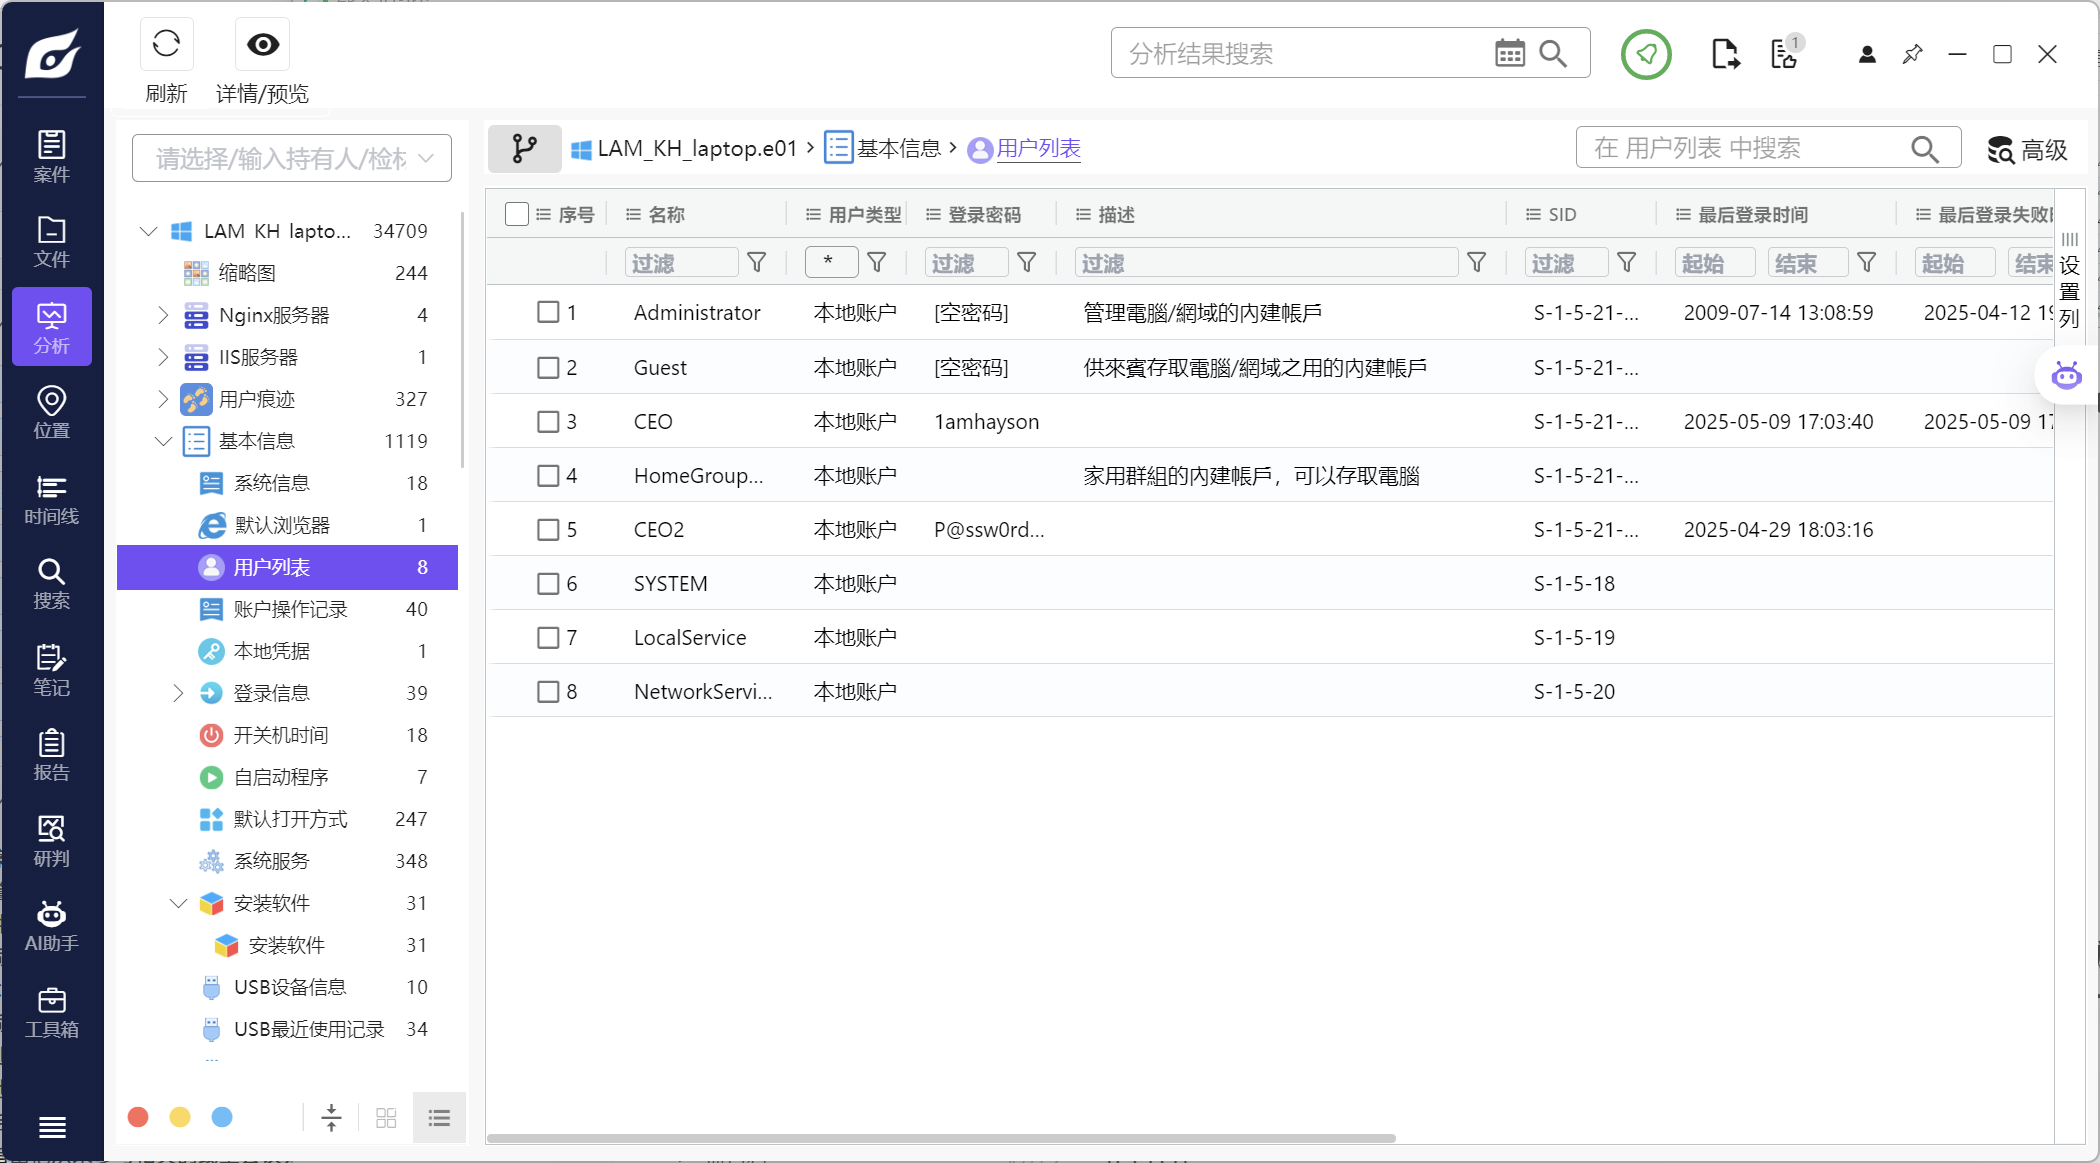Click the red color tag dot
This screenshot has width=2100, height=1163.
[x=138, y=1117]
